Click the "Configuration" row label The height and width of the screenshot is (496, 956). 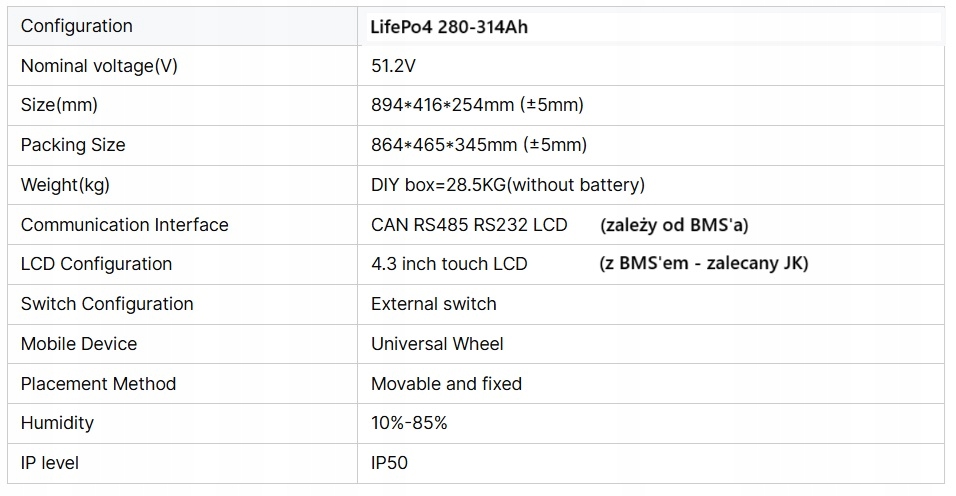76,26
